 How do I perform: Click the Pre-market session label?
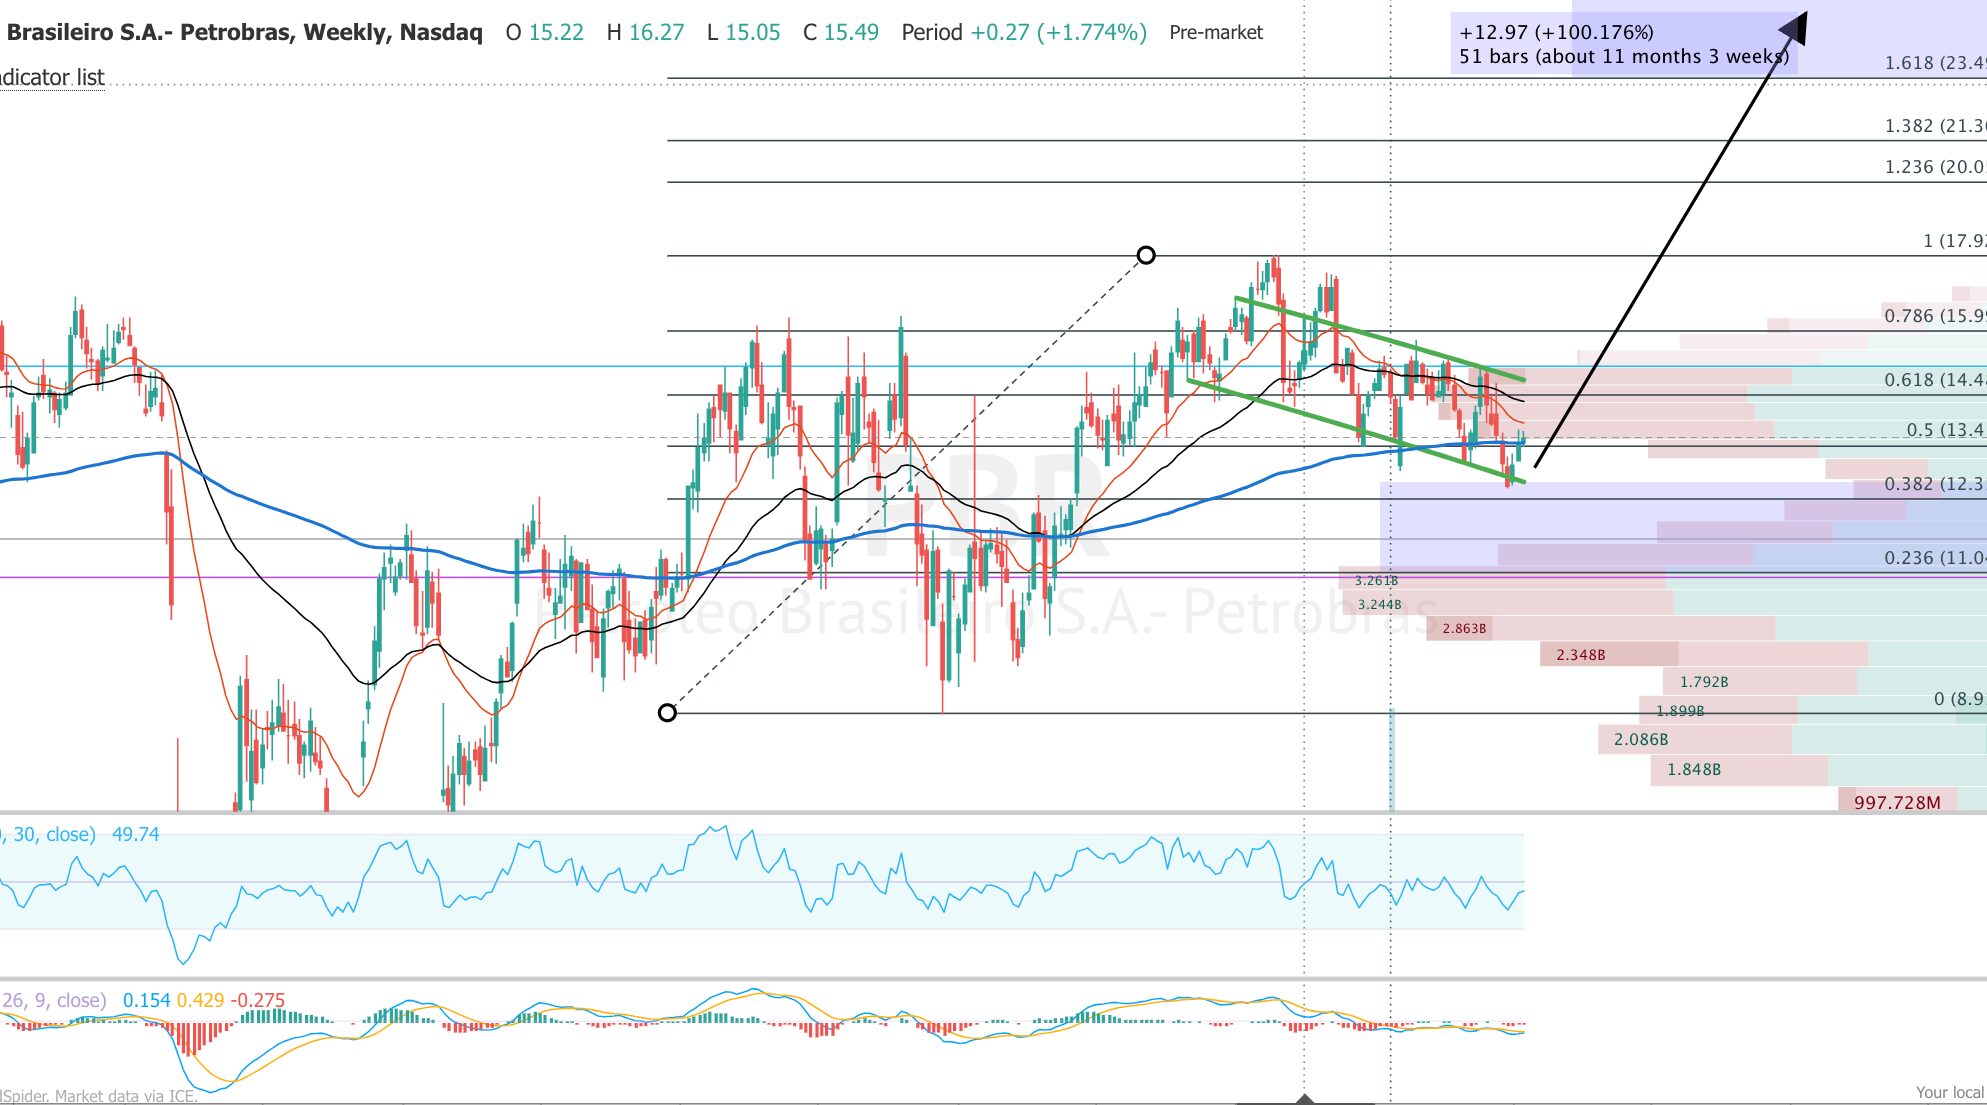(1216, 32)
